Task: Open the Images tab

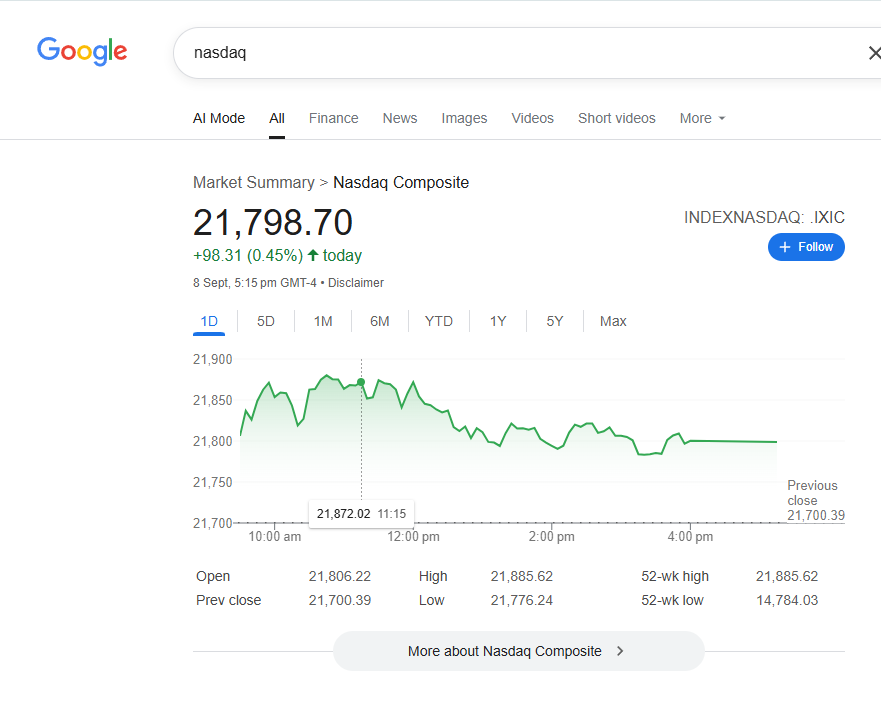Action: point(464,118)
